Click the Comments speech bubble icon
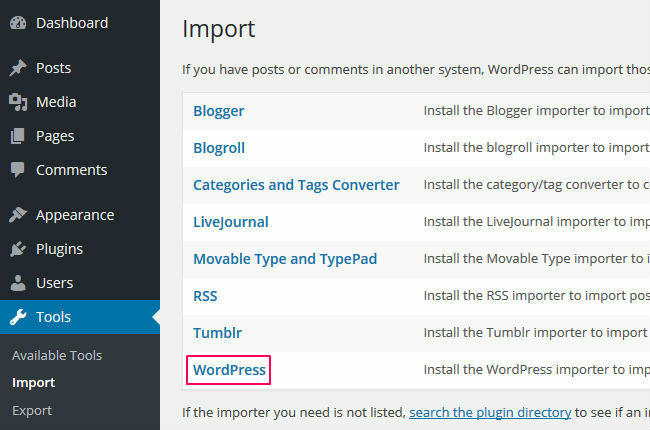Screen dimensions: 650x430 (18, 170)
